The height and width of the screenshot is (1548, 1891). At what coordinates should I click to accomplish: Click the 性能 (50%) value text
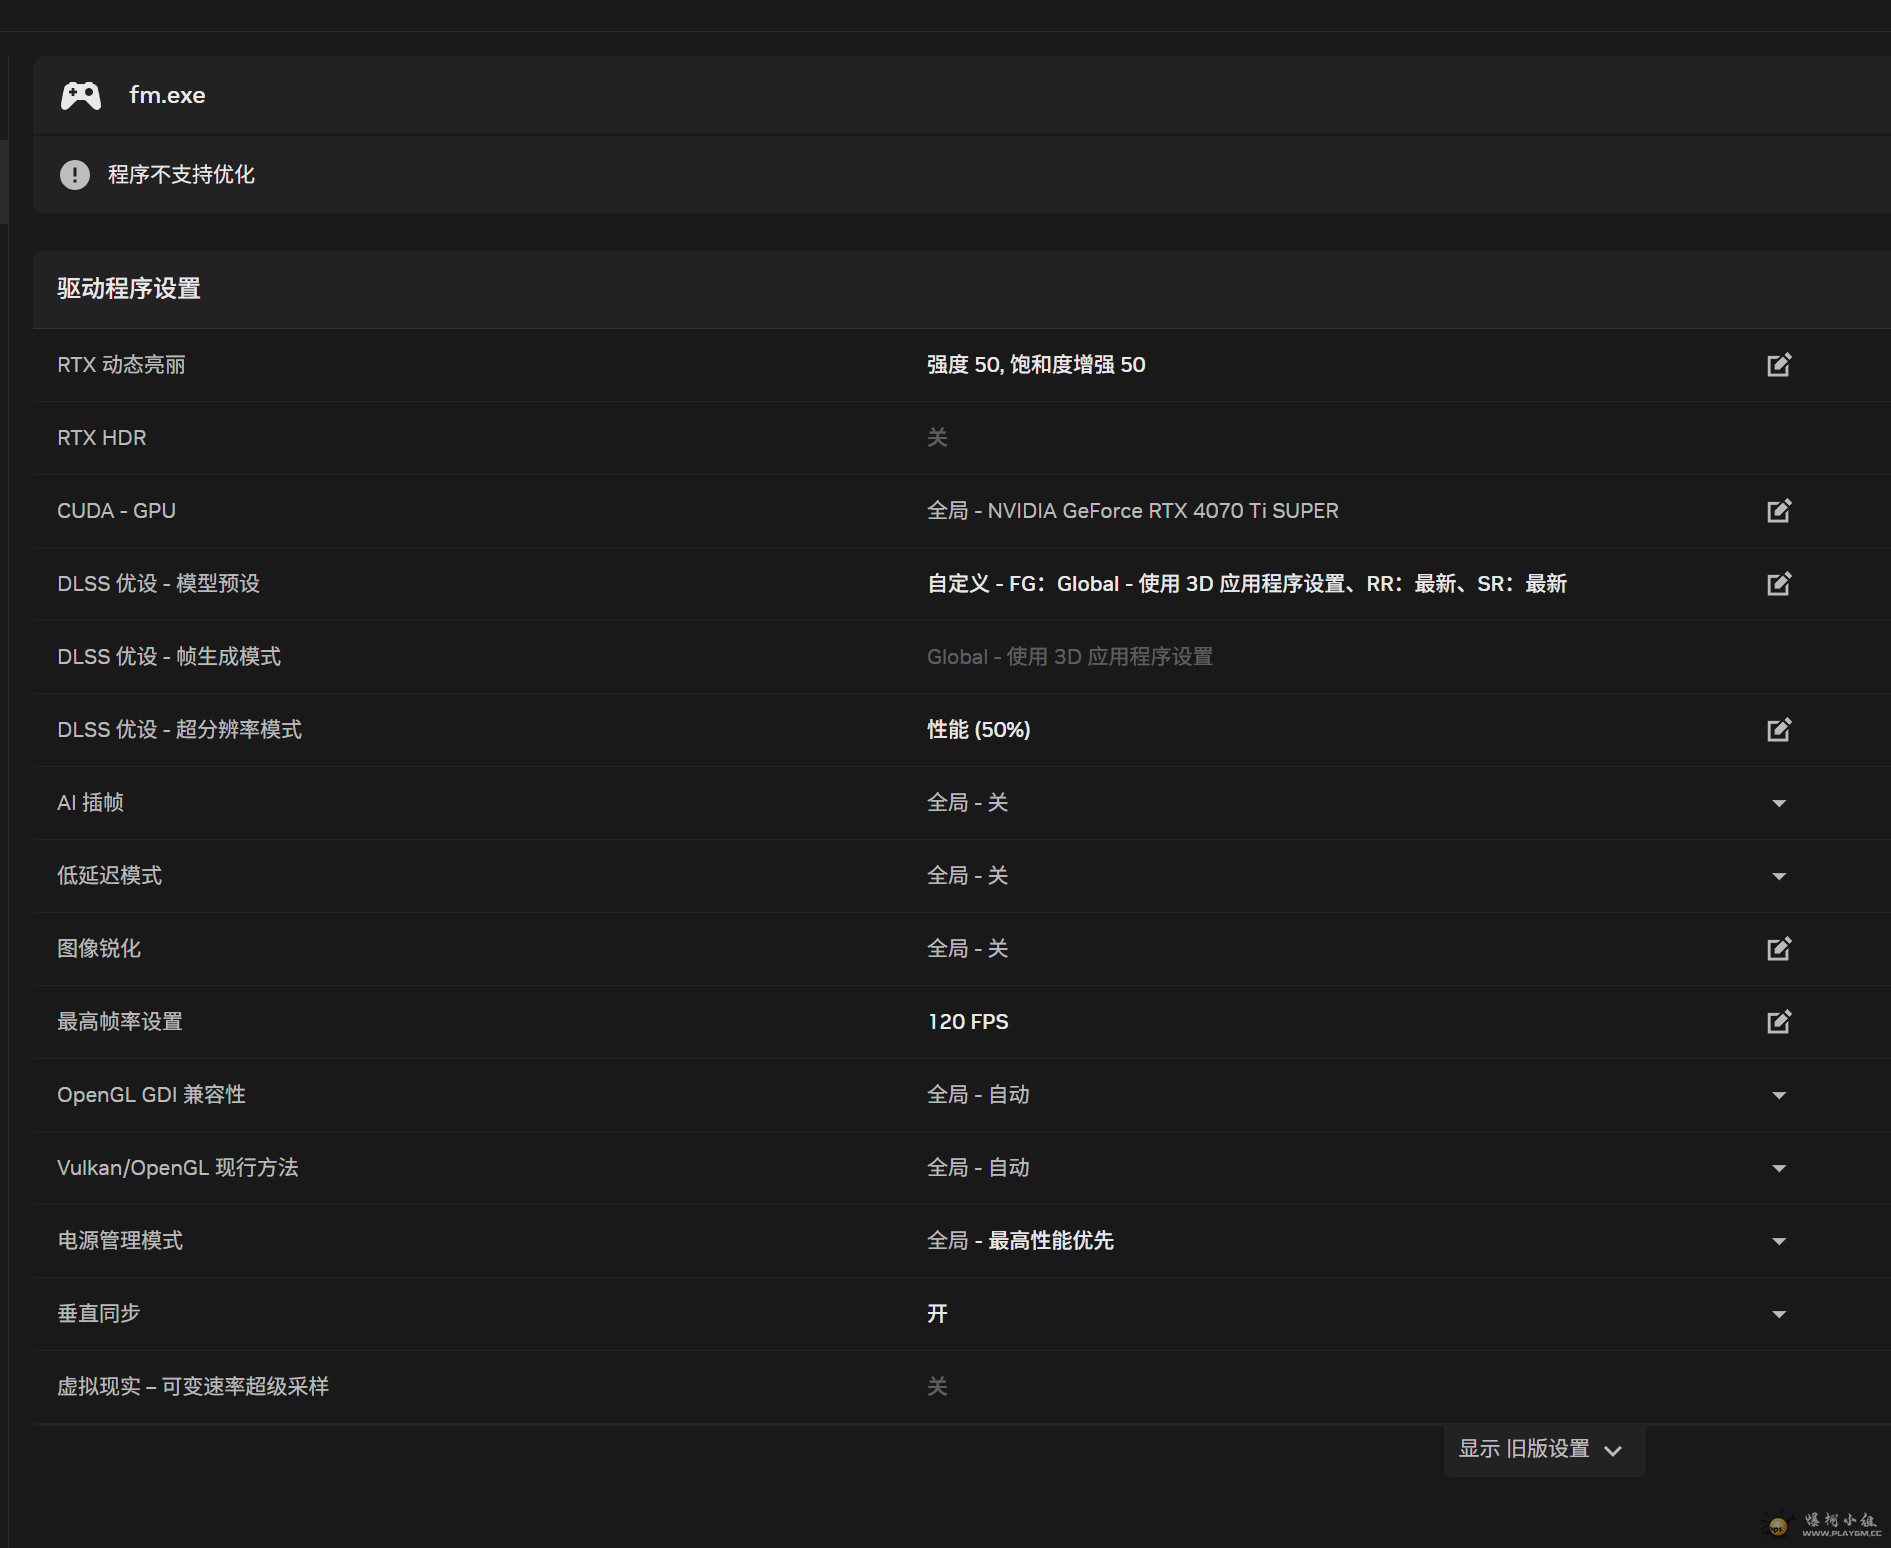pos(978,730)
